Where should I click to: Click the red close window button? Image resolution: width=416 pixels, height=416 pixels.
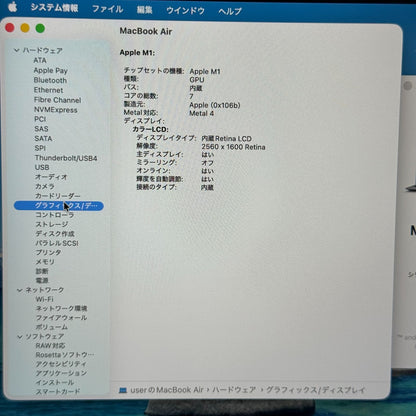coord(10,28)
